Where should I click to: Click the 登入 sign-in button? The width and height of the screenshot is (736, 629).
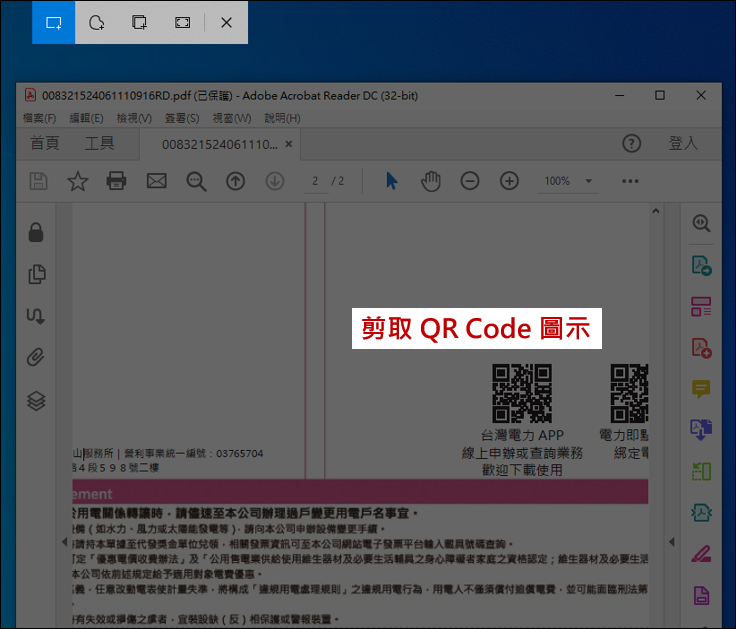[683, 143]
